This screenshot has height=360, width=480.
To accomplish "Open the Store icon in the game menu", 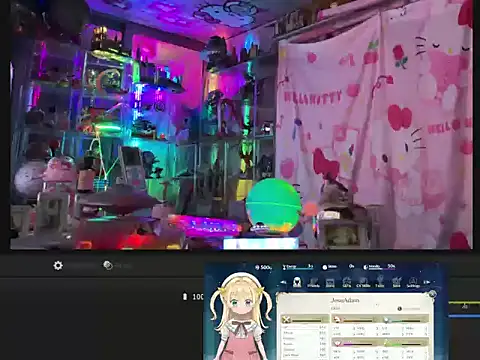I will coord(330,283).
